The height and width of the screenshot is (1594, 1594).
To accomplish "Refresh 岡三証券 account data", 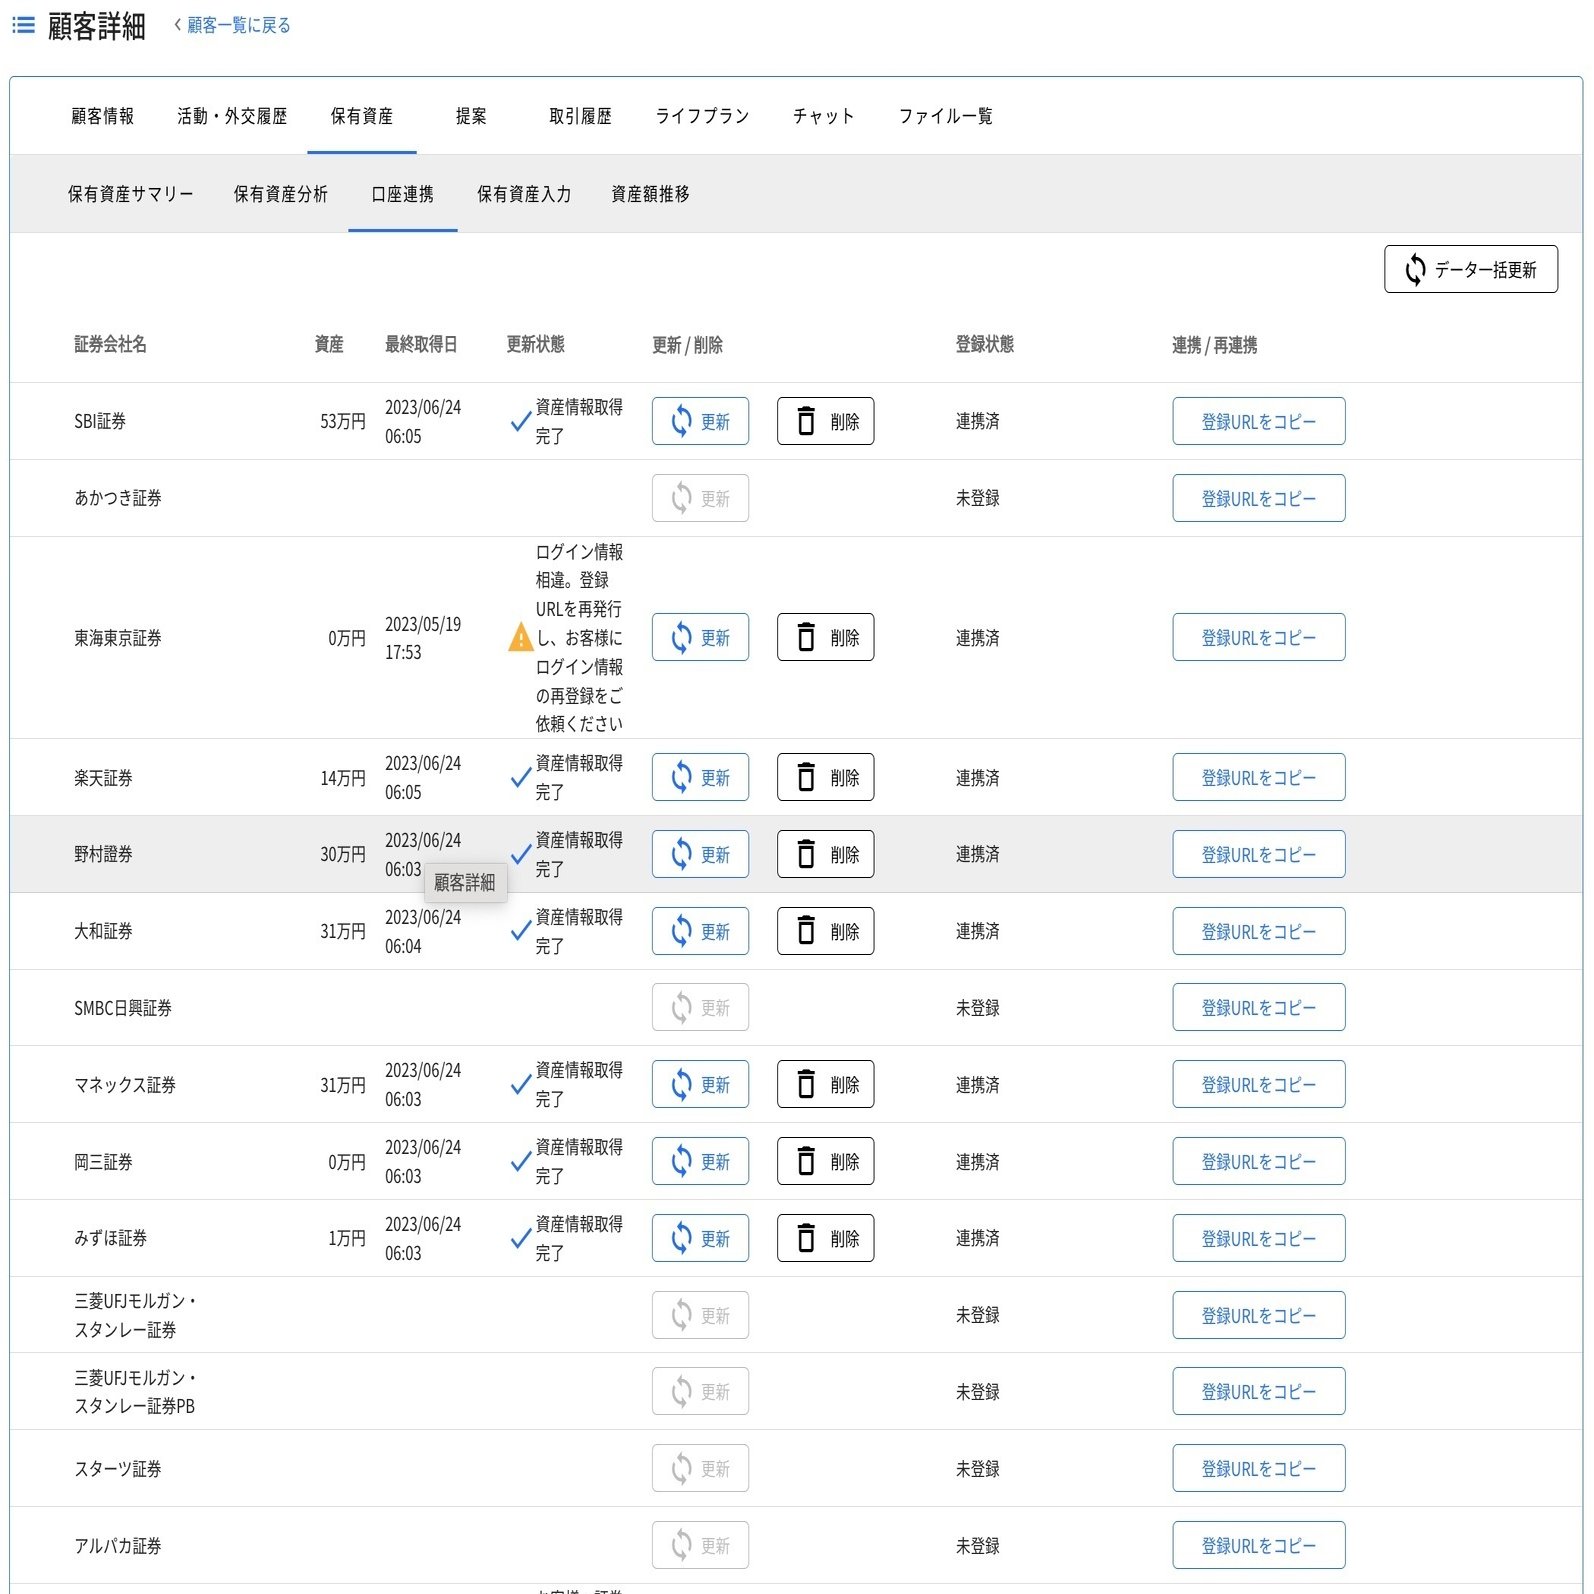I will [x=700, y=1161].
